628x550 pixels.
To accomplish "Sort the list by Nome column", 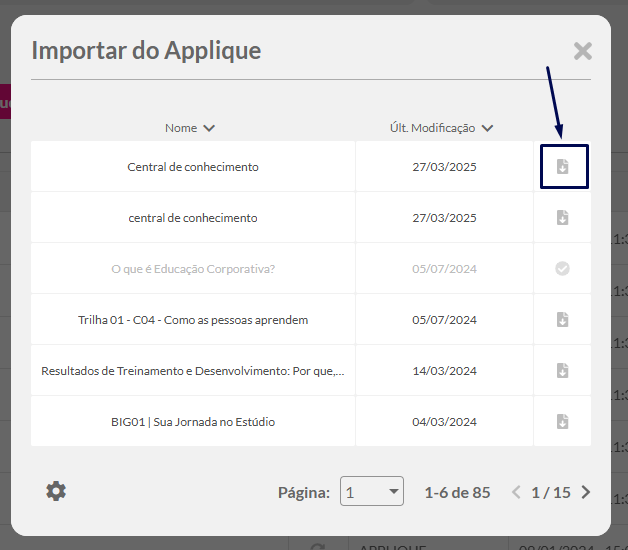I will [x=190, y=128].
